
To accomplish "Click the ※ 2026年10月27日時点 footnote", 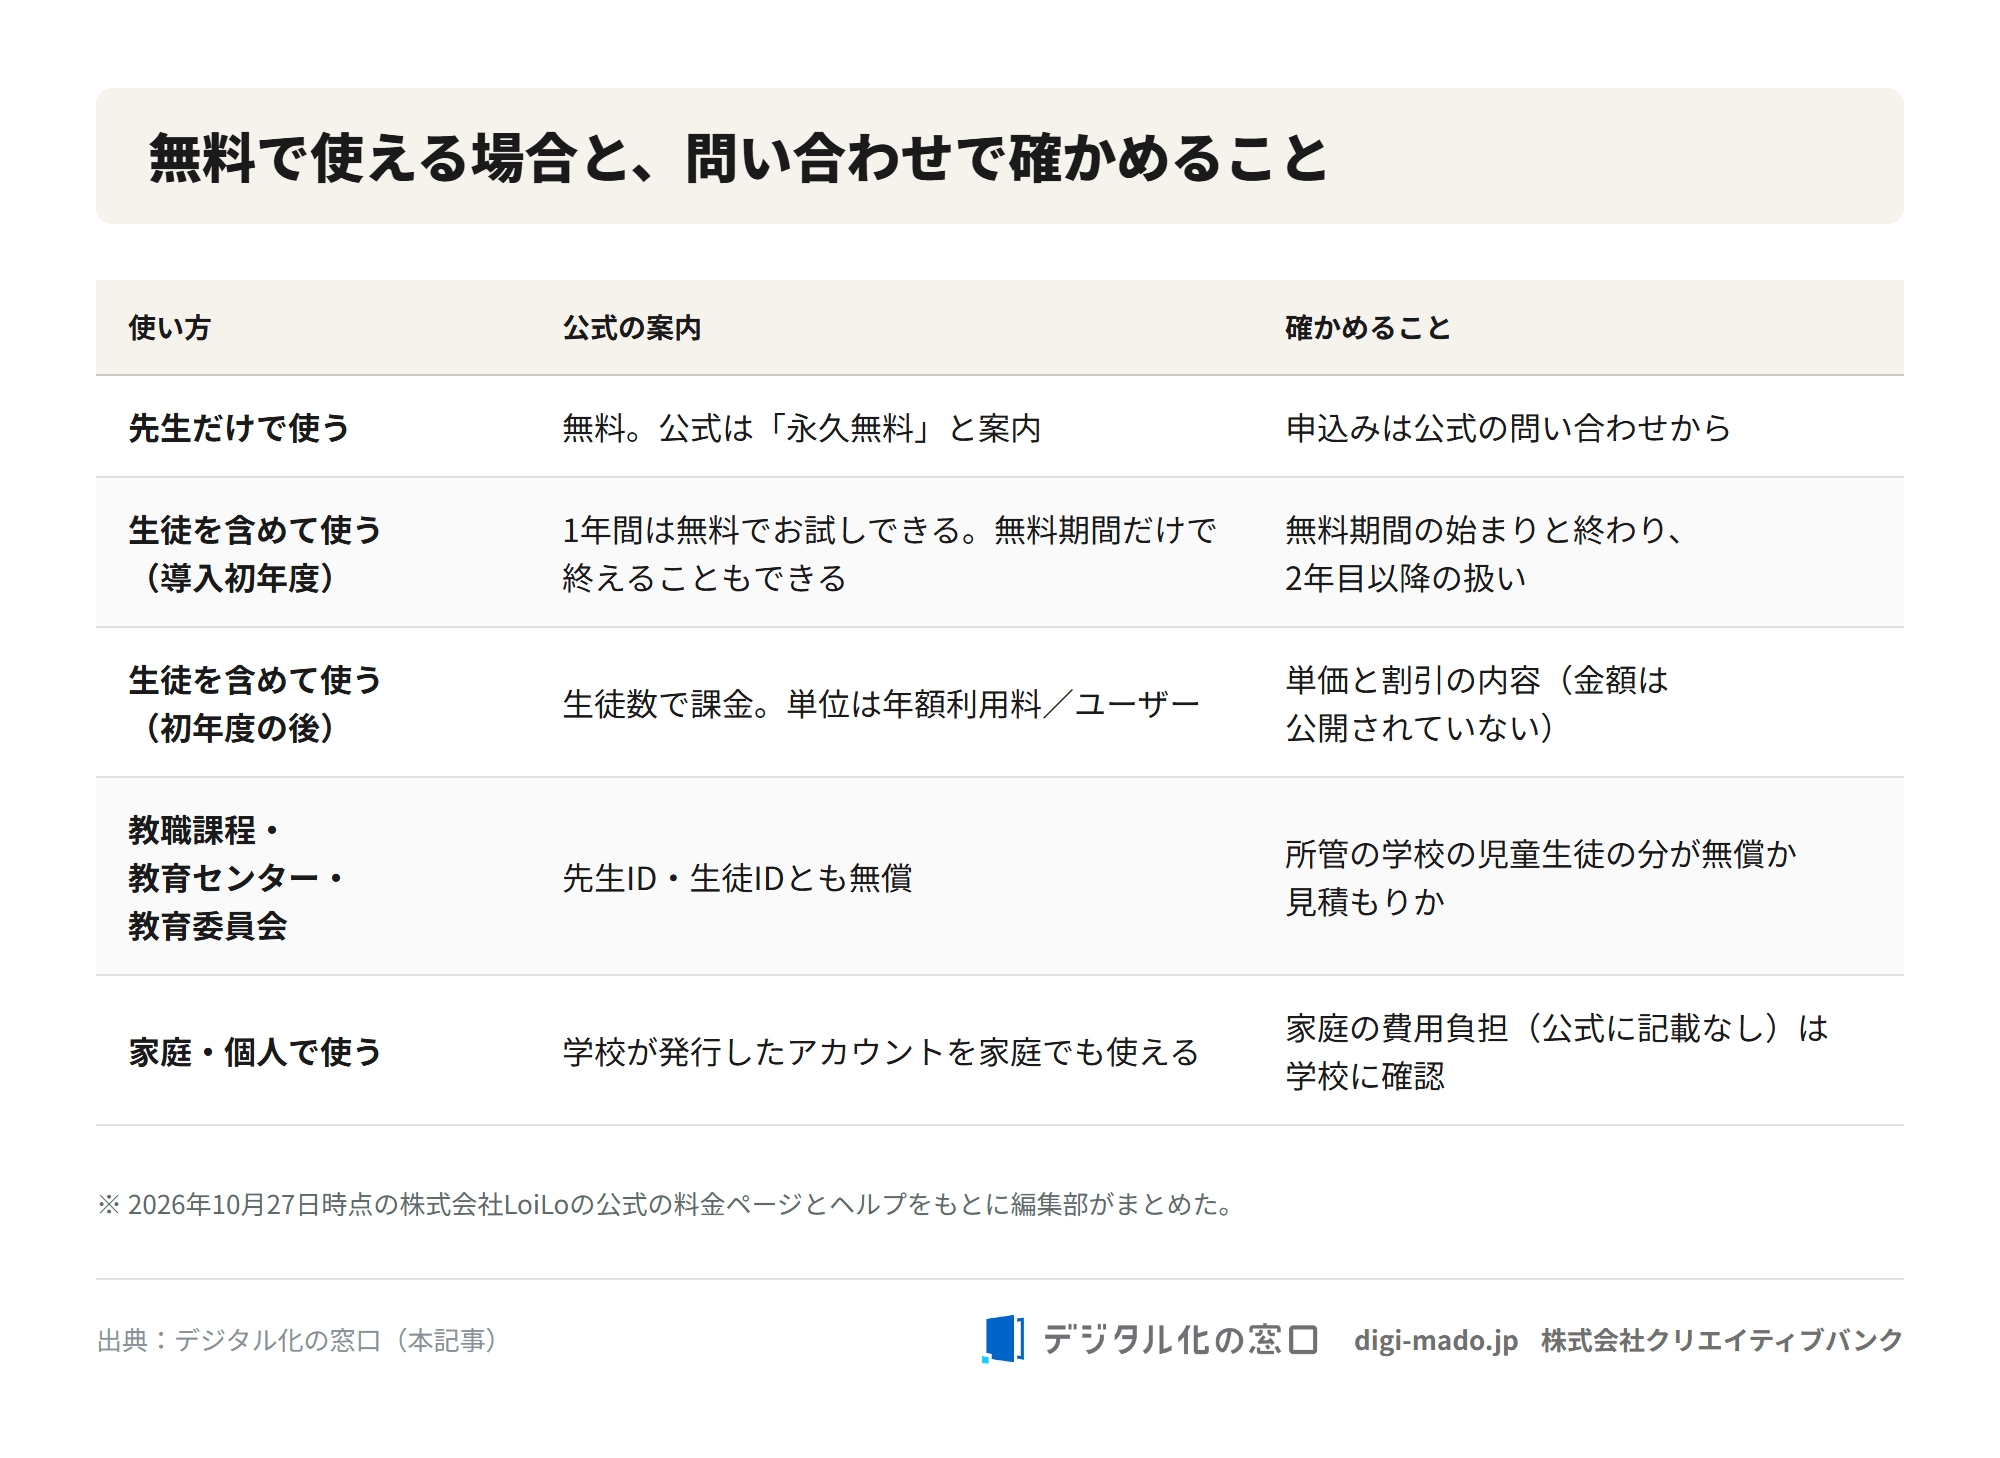I will click(667, 1204).
